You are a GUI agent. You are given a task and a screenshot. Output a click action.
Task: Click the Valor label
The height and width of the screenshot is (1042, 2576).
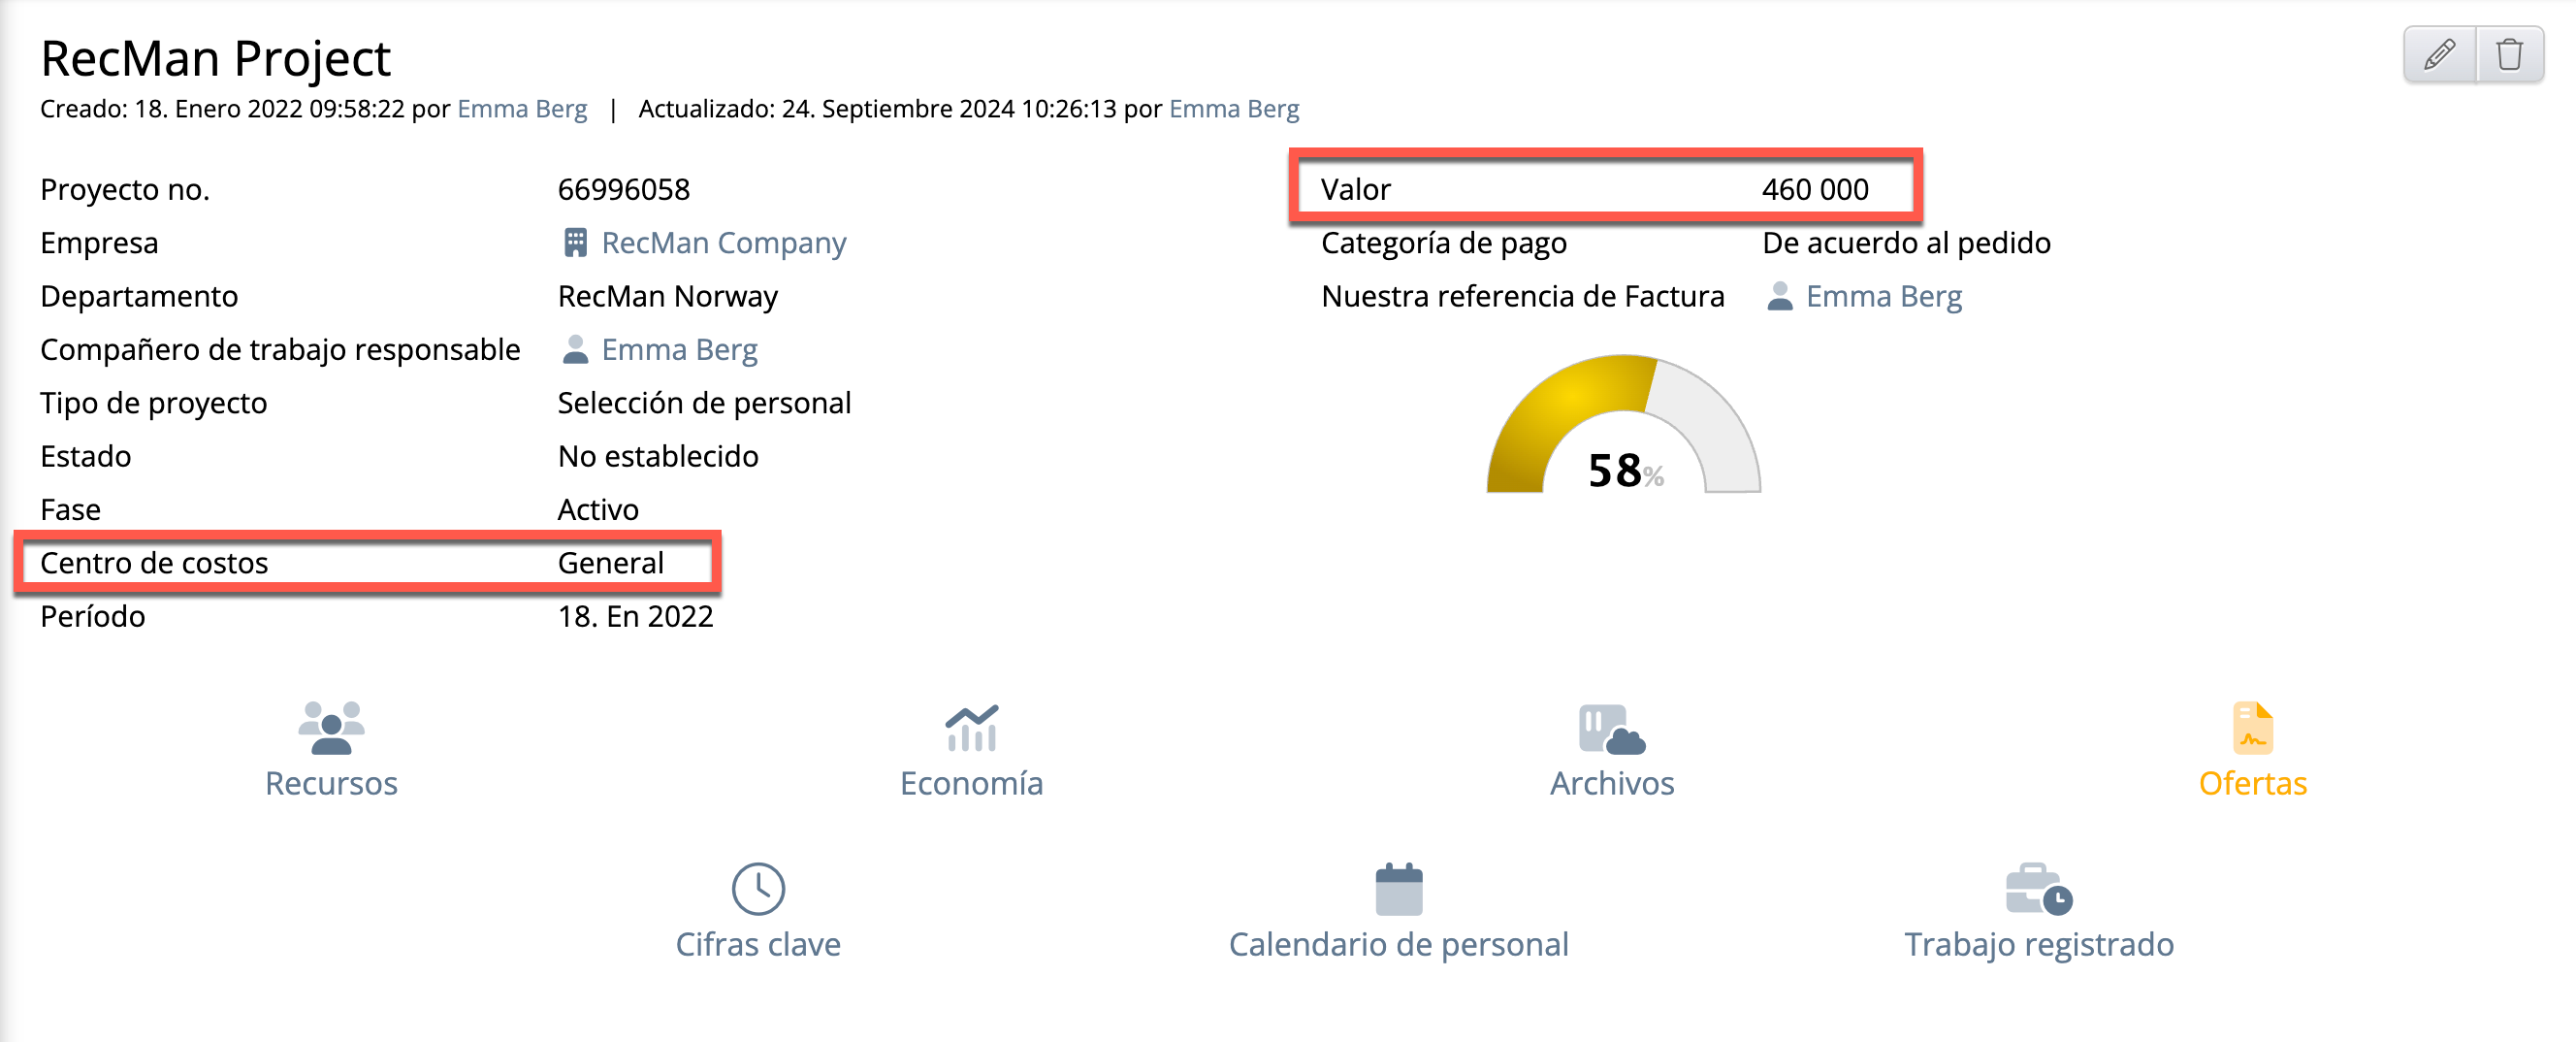(x=1356, y=190)
